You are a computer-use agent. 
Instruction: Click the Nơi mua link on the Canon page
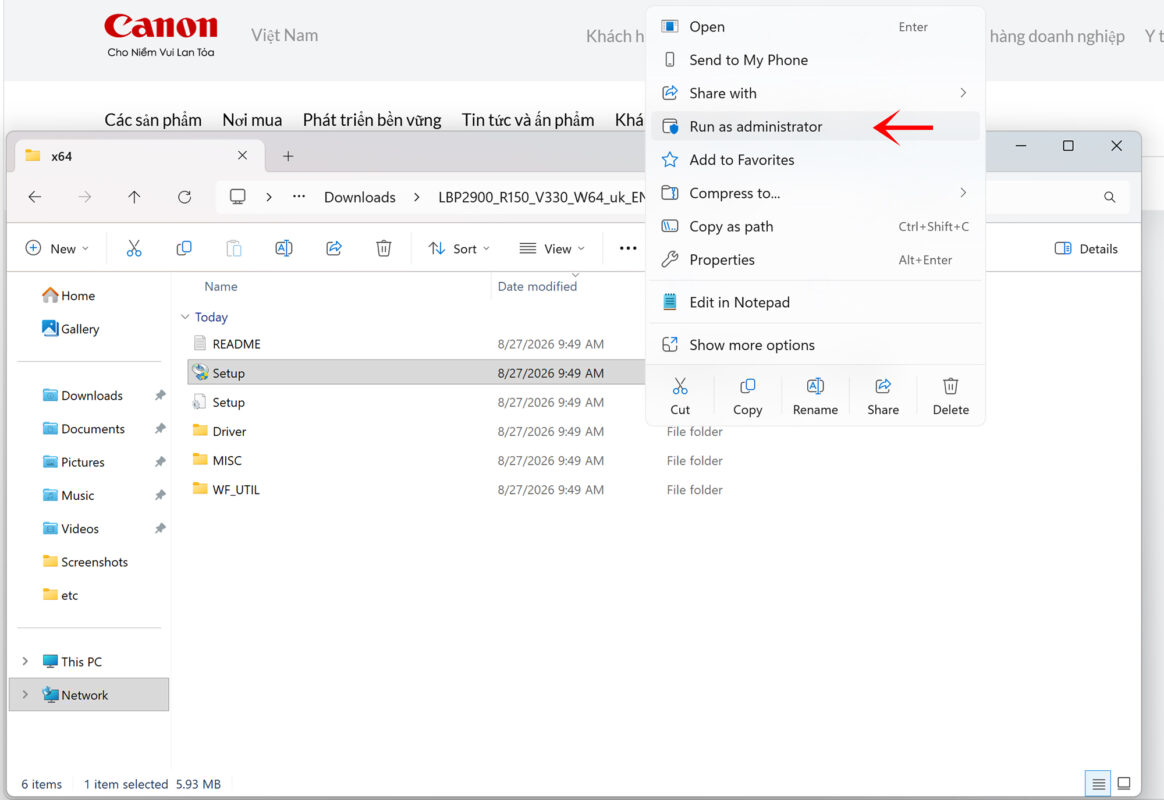point(252,119)
